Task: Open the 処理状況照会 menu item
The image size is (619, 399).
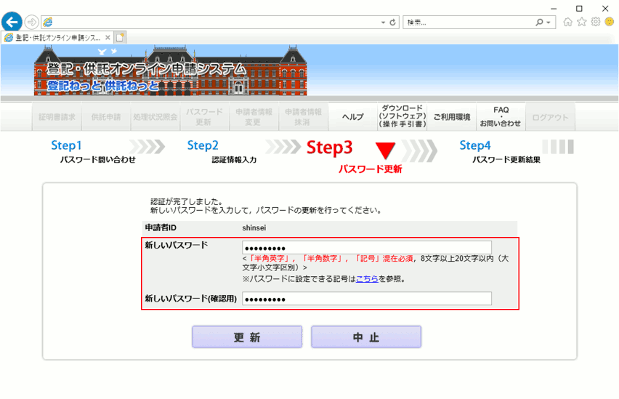Action: pos(155,117)
